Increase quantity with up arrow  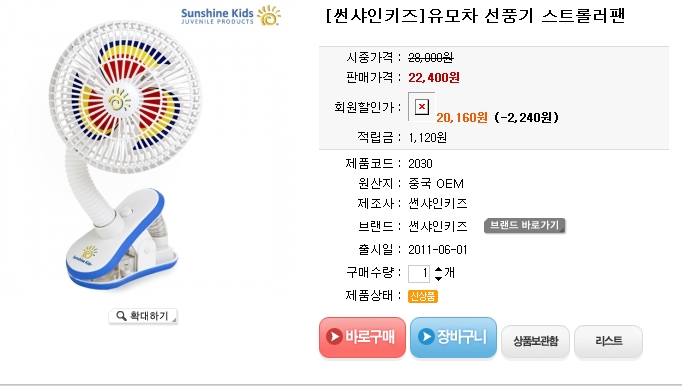438,269
